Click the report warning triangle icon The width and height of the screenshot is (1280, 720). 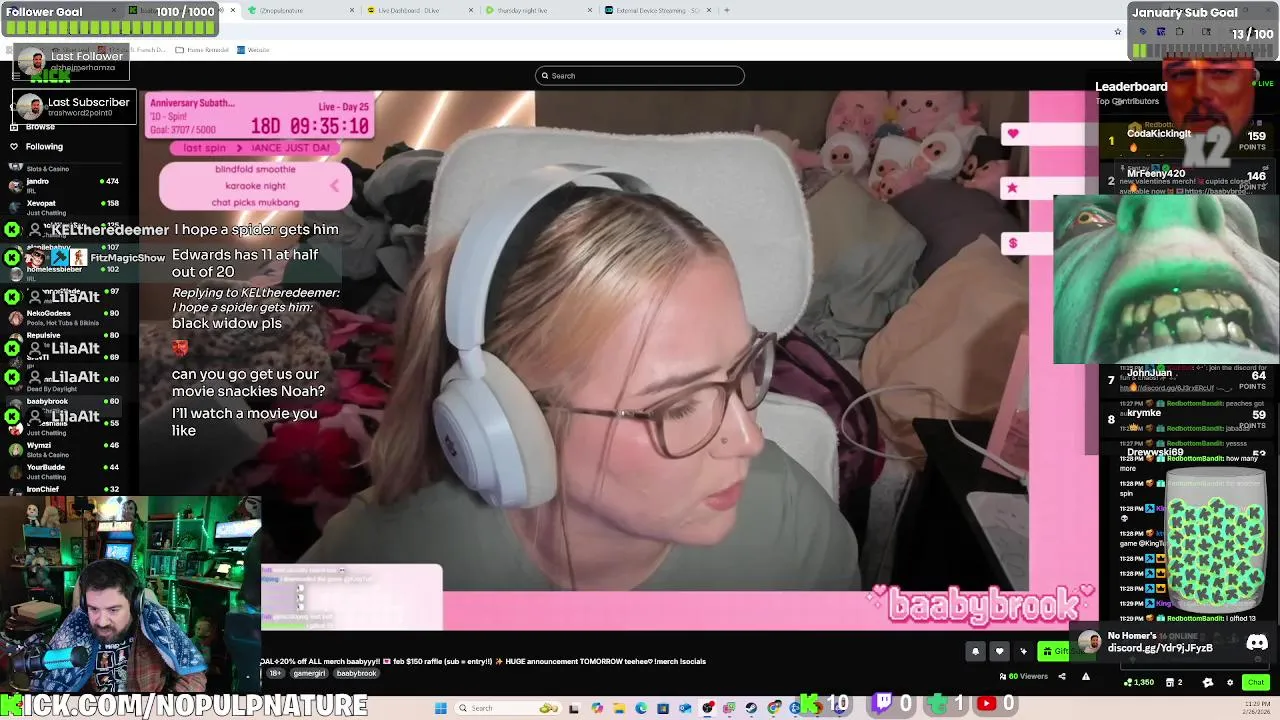[x=1085, y=677]
